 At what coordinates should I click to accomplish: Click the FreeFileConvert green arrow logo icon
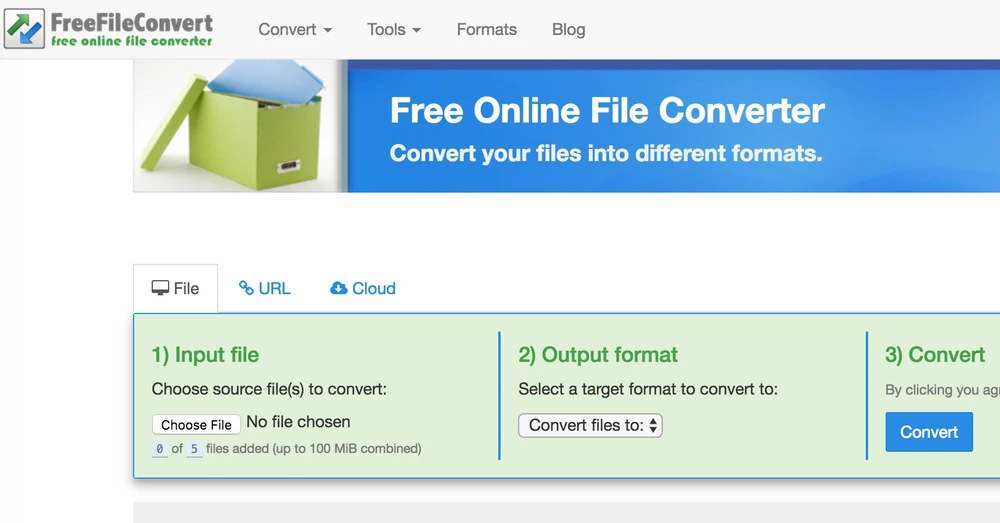[25, 29]
